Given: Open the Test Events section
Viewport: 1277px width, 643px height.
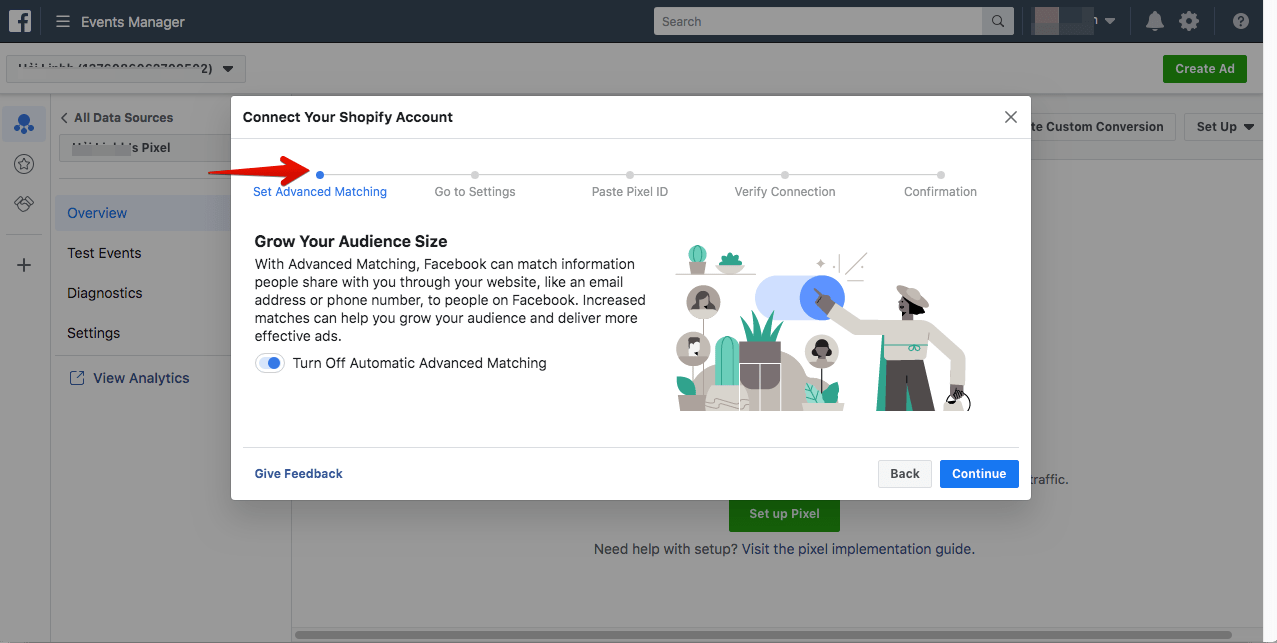Looking at the screenshot, I should (104, 253).
